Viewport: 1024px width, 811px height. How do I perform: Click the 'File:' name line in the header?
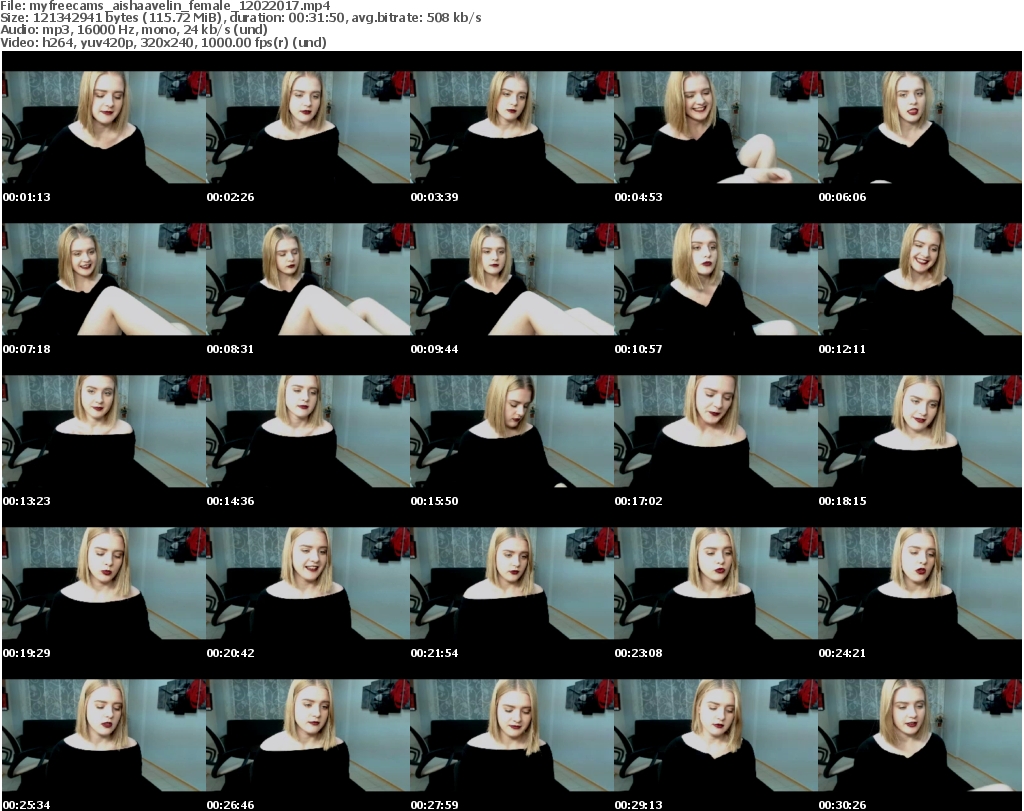coord(165,6)
